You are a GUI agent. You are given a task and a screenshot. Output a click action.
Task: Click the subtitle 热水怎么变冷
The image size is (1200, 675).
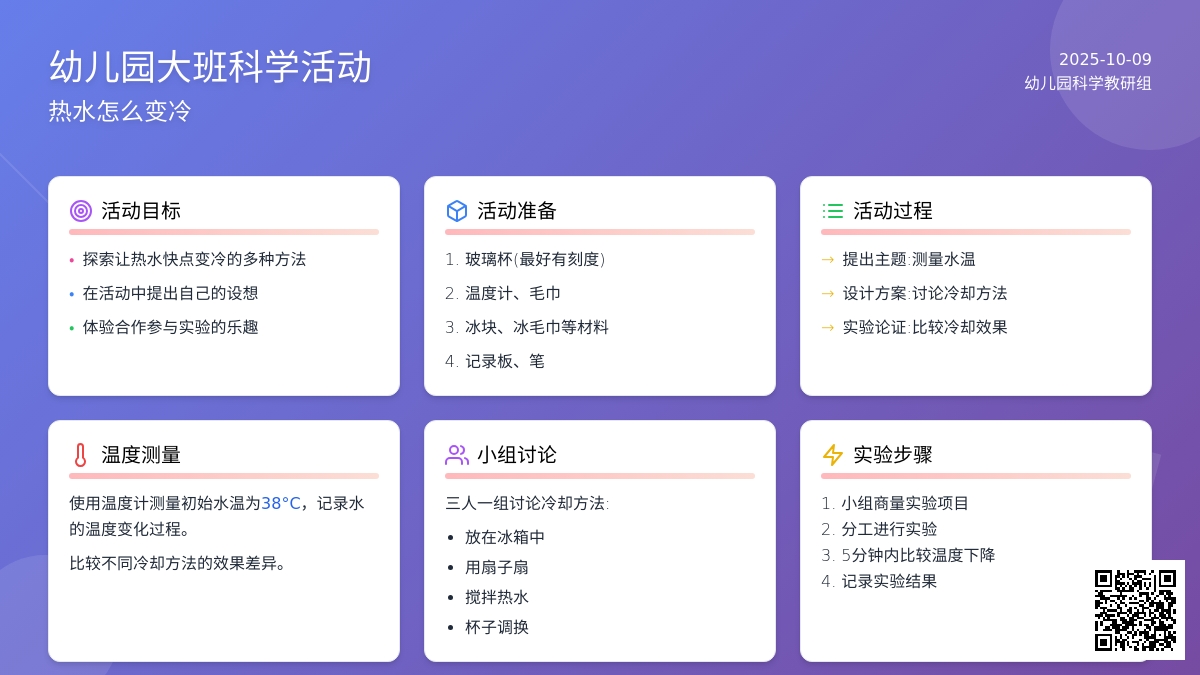click(119, 111)
